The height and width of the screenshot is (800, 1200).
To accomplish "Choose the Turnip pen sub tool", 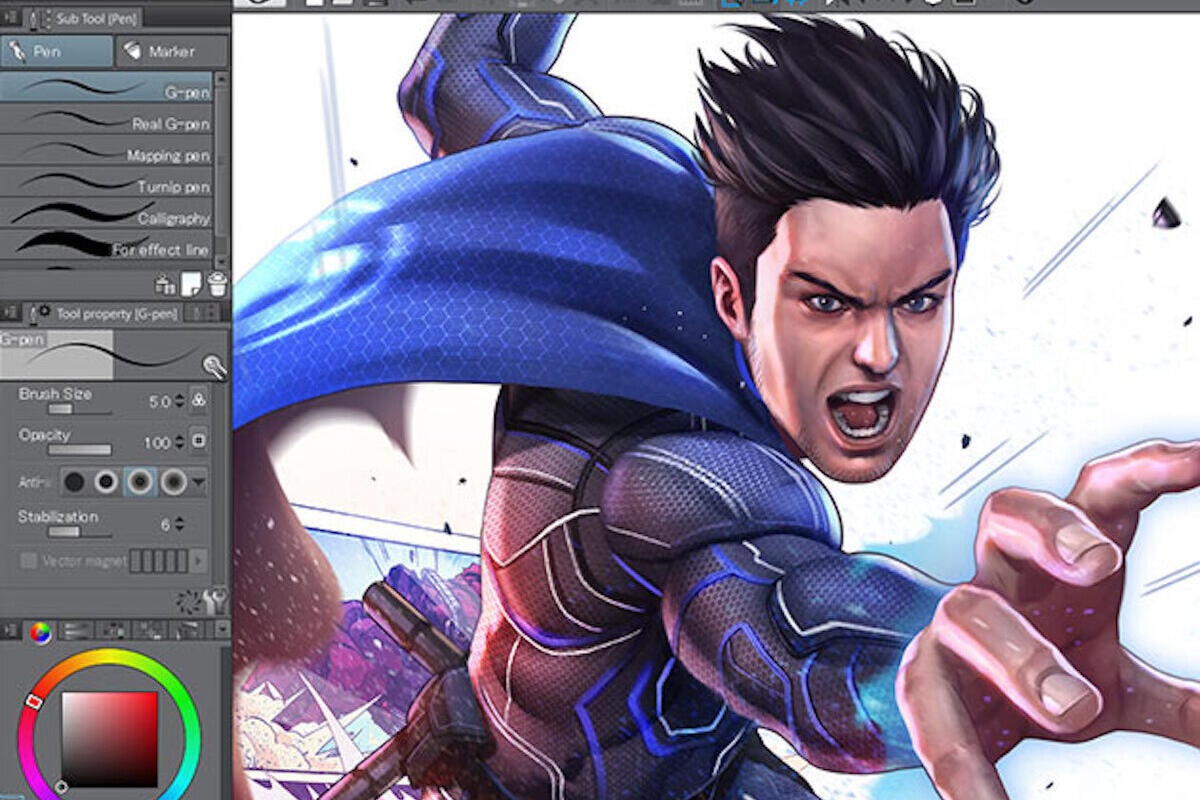I will (106, 182).
